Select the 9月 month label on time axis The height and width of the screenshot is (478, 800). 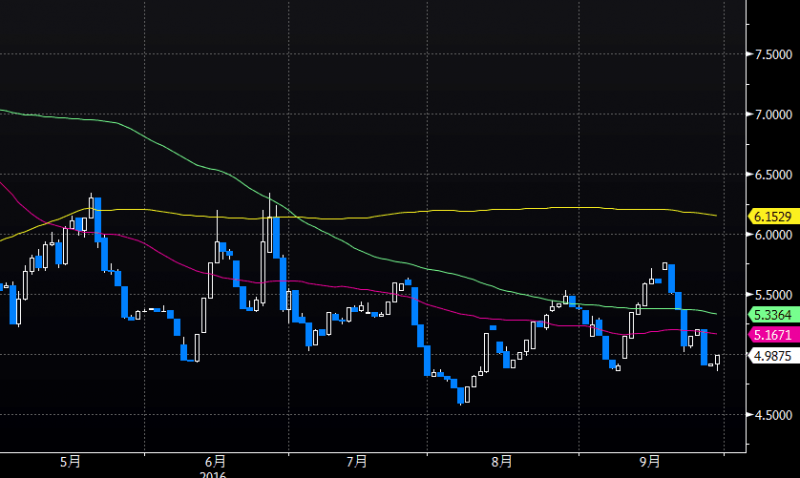pos(649,462)
